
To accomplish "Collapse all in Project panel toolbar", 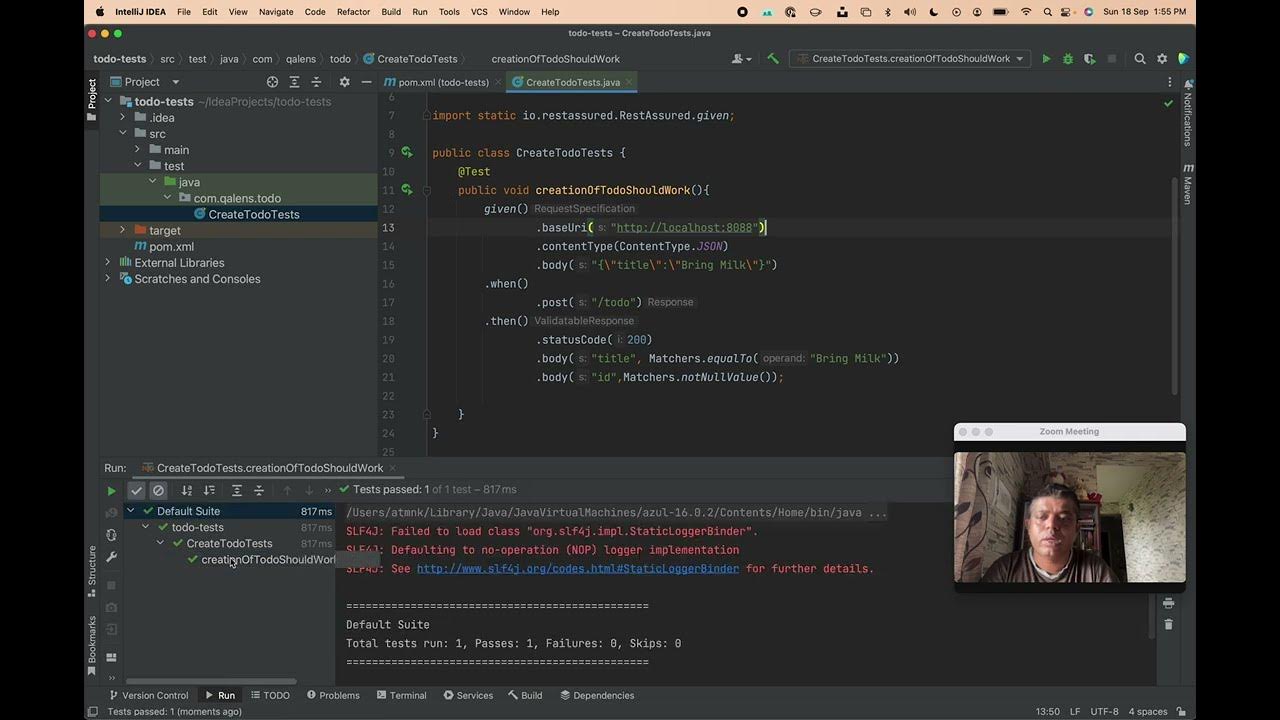I will (316, 82).
